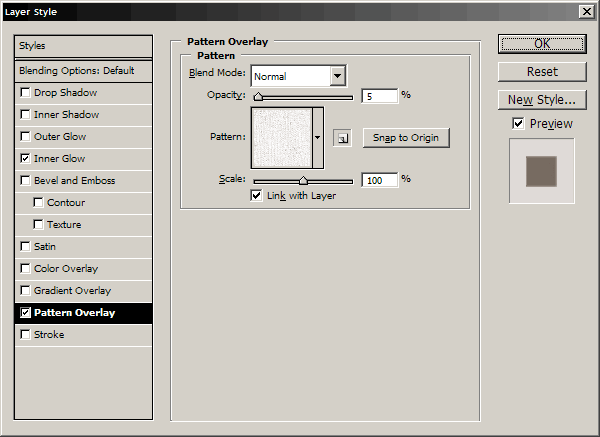This screenshot has width=600, height=437.
Task: Check the Color Overlay checkbox
Action: (x=25, y=269)
